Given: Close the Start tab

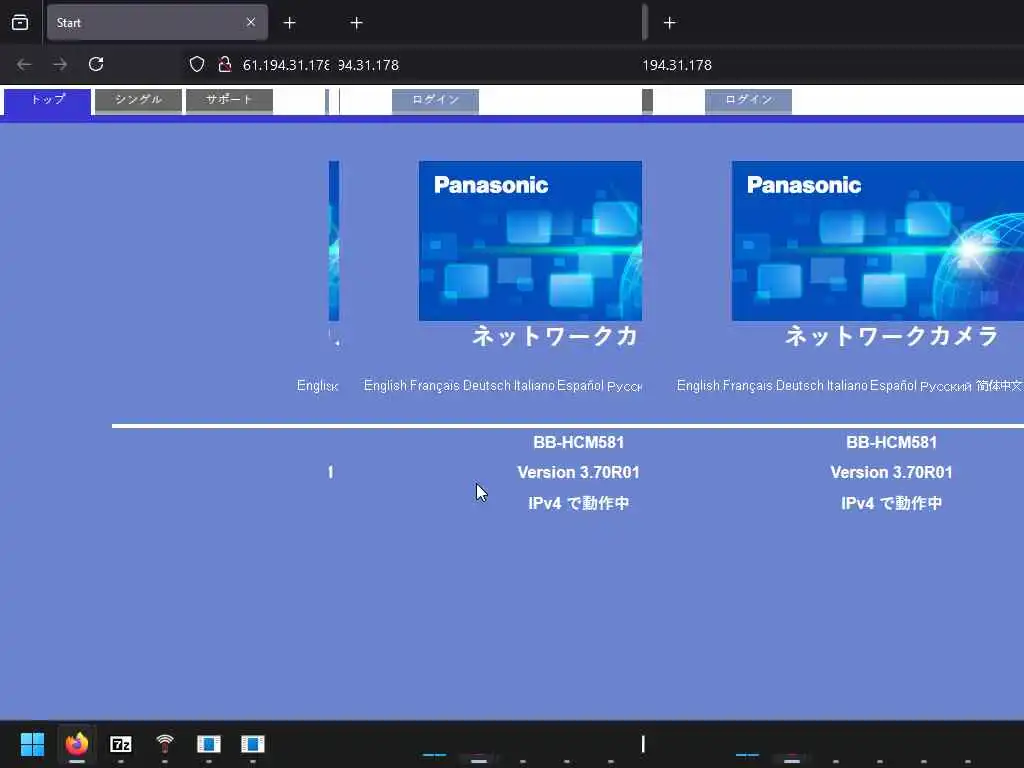Looking at the screenshot, I should click(x=251, y=23).
